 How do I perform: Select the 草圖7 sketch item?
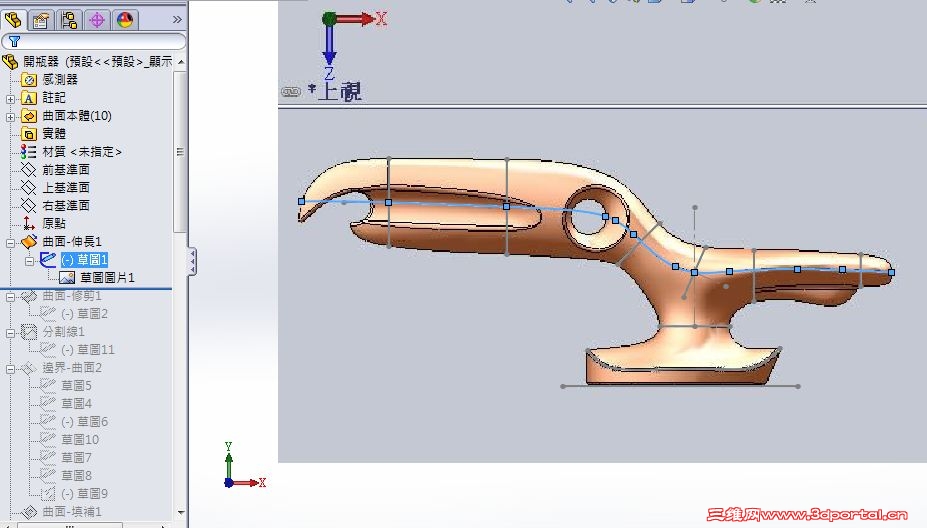tap(76, 457)
